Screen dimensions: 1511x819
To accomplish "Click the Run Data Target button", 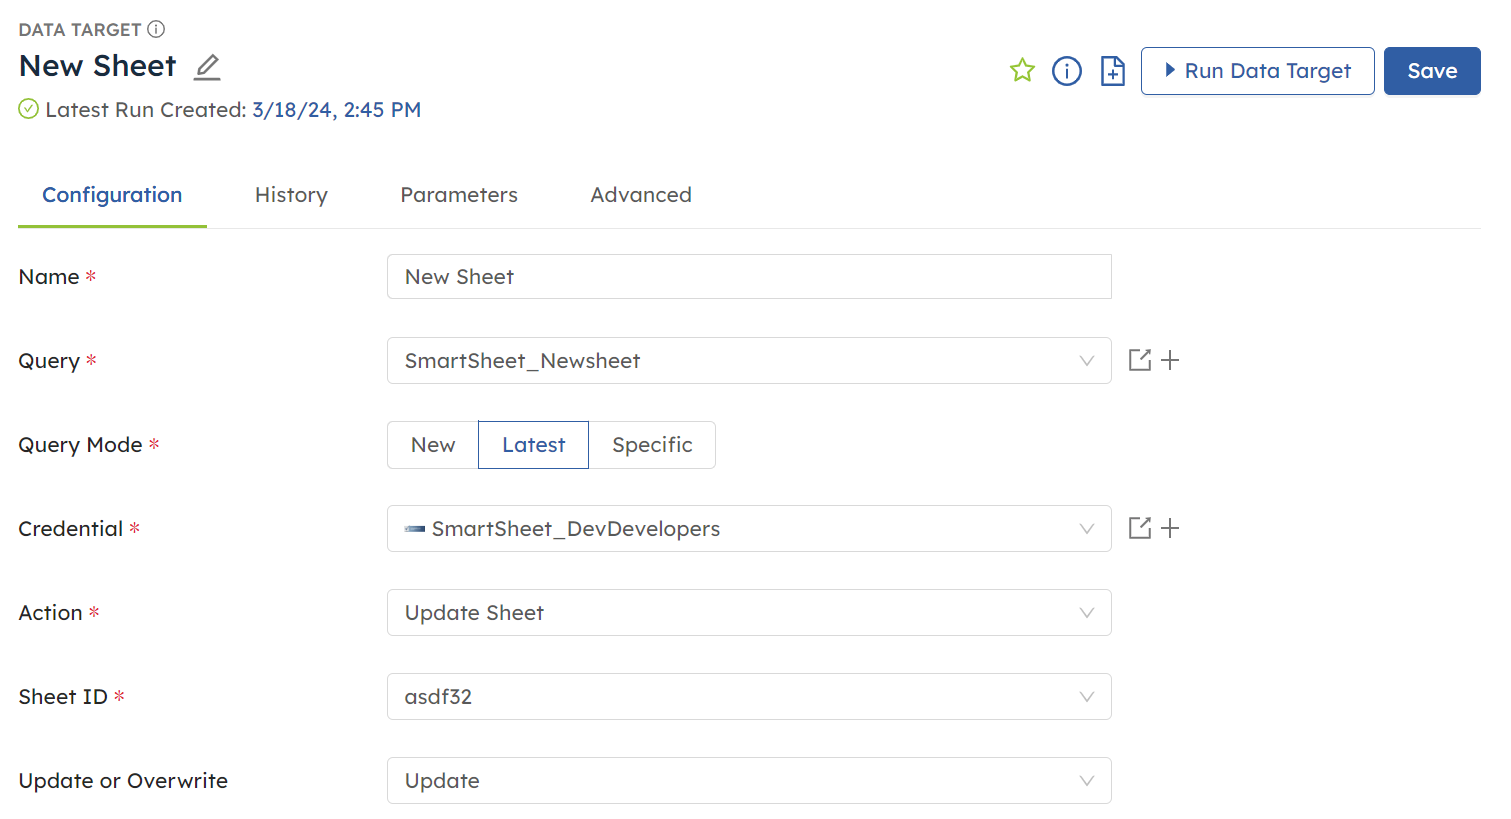I will tap(1257, 70).
